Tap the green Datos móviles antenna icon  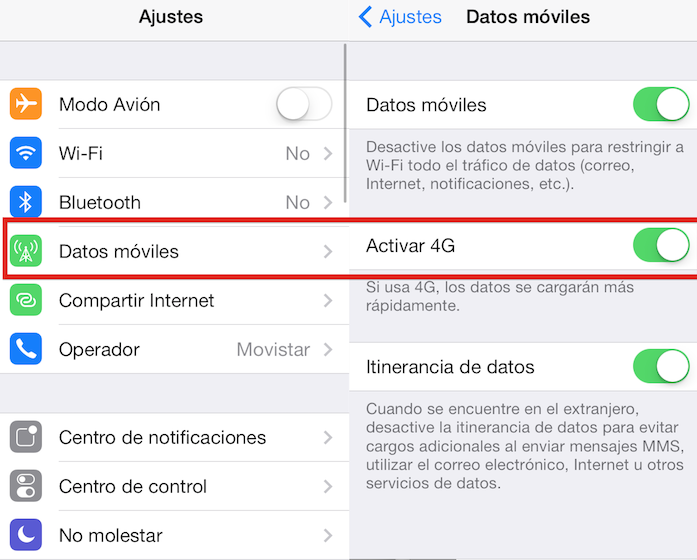tap(26, 251)
